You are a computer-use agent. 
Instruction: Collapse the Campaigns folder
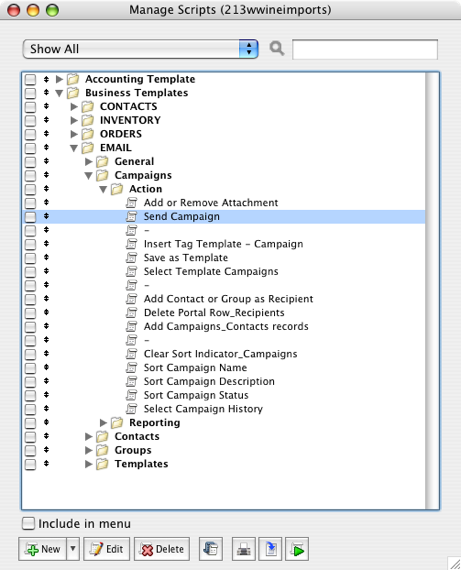pos(88,176)
